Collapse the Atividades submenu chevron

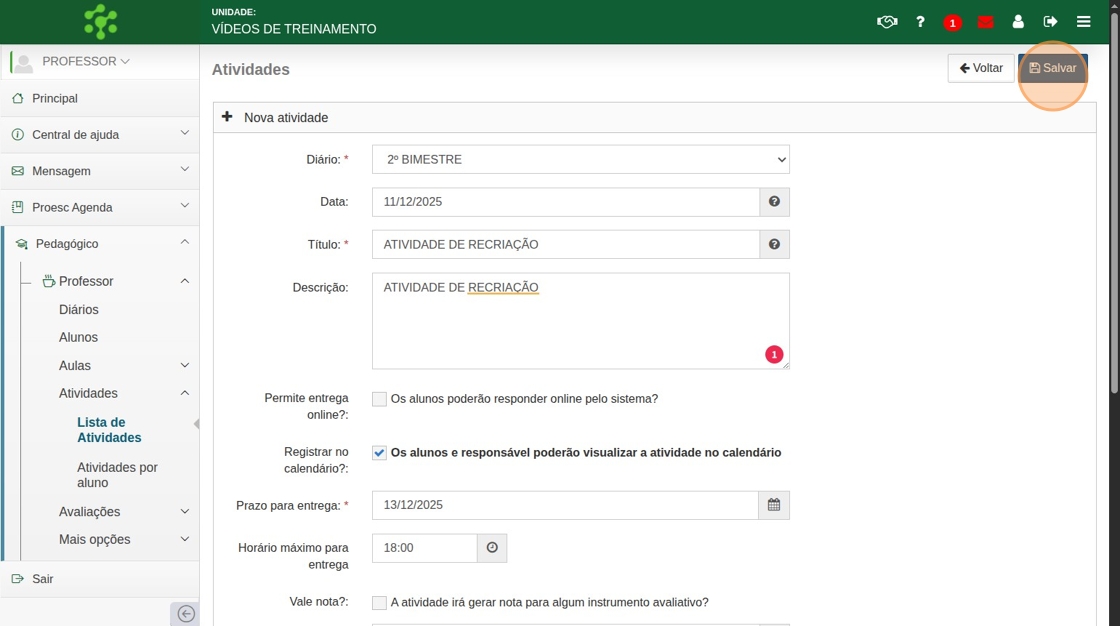(x=184, y=393)
